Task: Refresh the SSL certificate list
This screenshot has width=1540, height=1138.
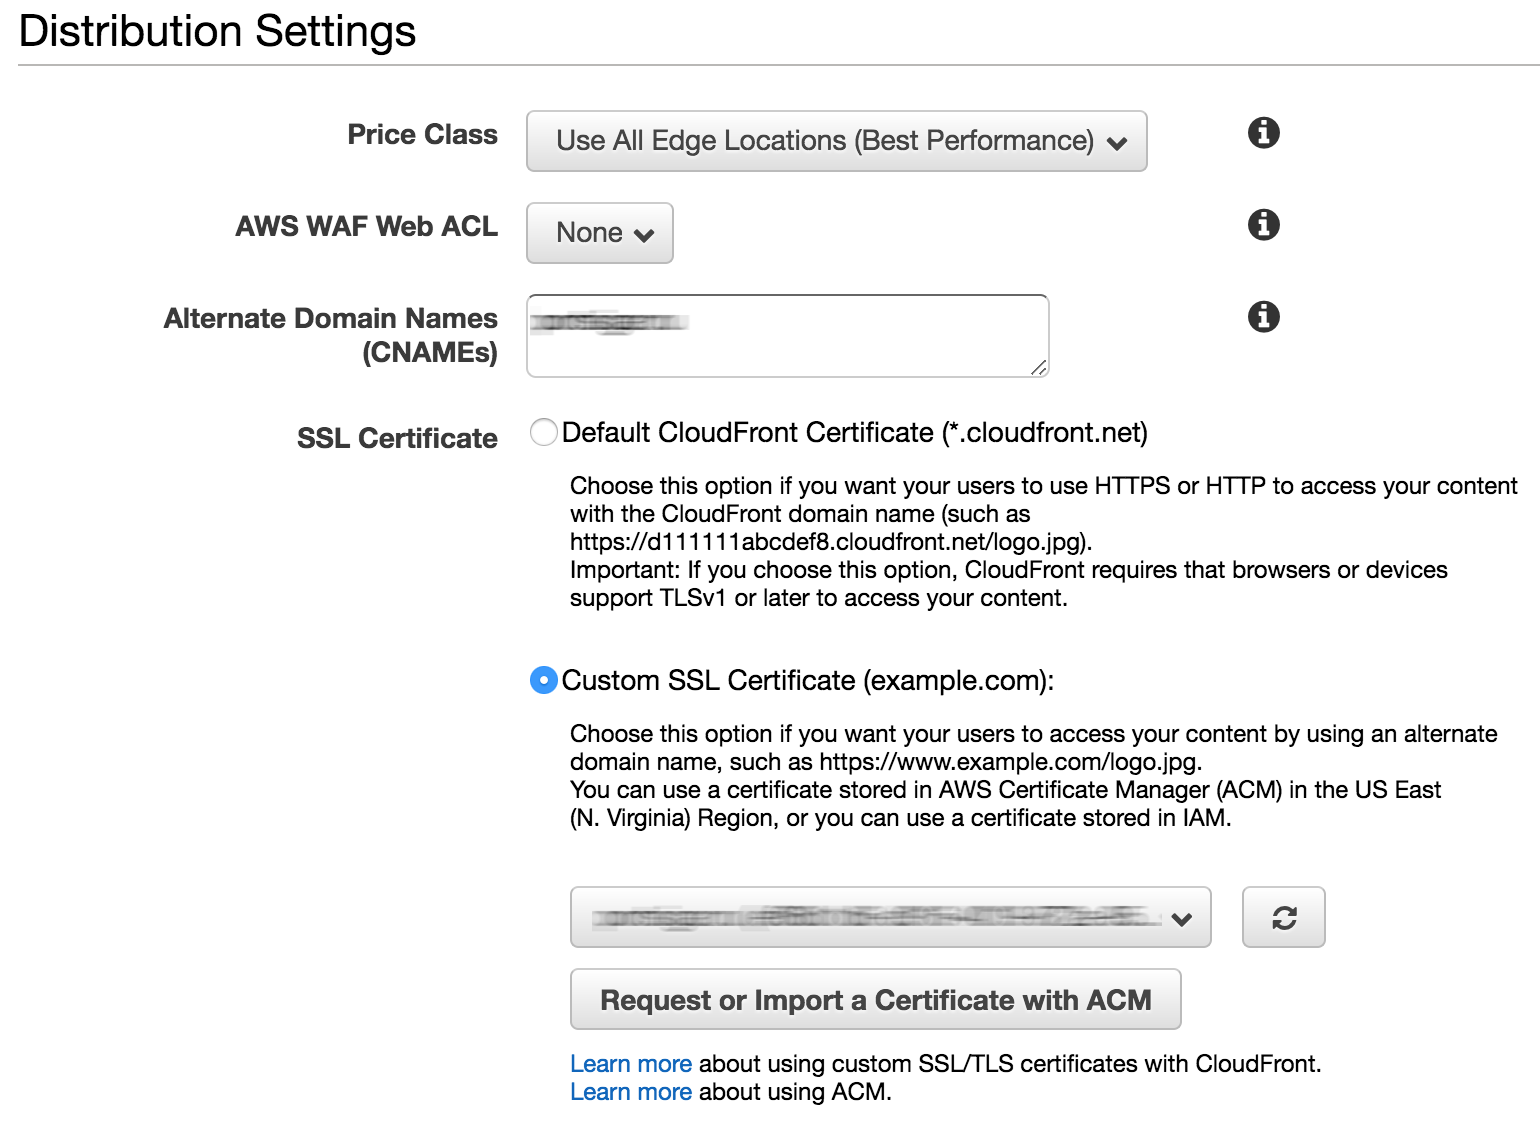Action: (x=1283, y=917)
